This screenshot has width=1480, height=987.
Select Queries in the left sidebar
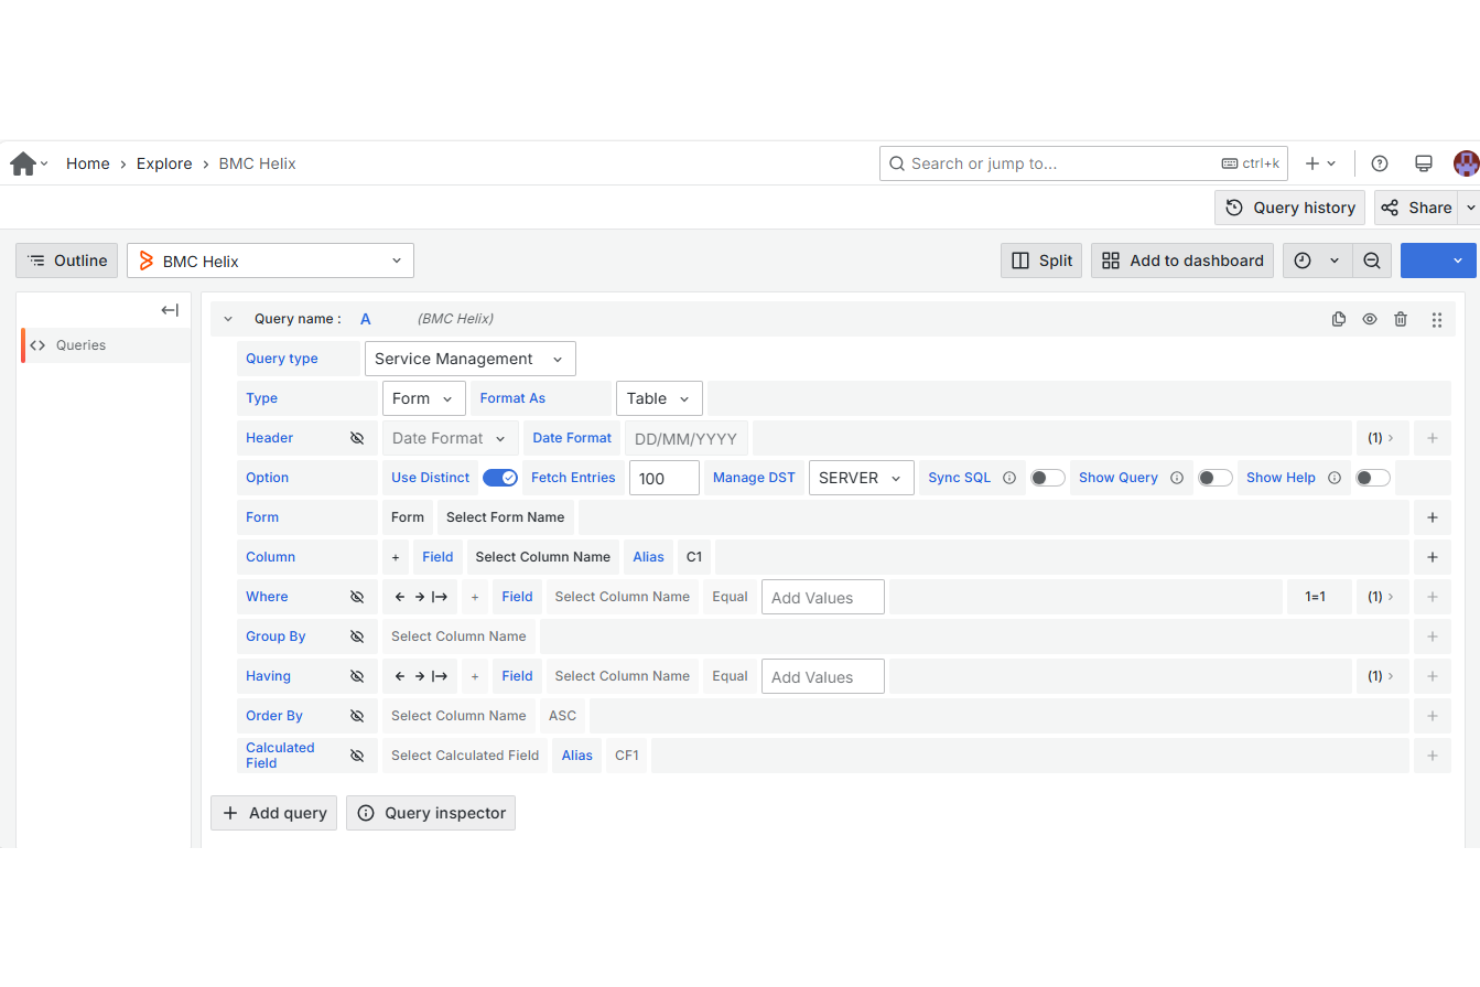[x=78, y=345]
